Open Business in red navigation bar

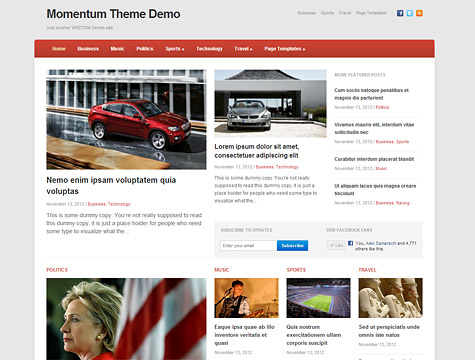[x=88, y=49]
